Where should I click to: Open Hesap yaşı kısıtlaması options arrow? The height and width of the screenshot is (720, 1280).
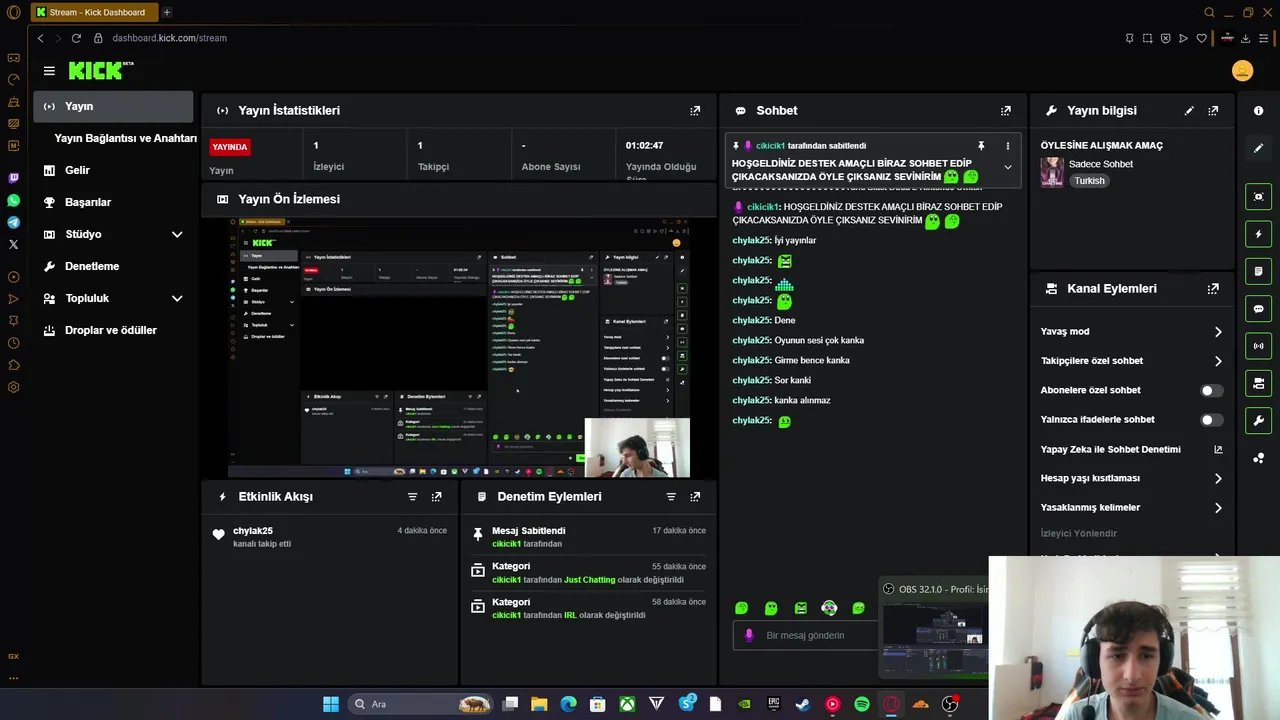pos(1218,479)
